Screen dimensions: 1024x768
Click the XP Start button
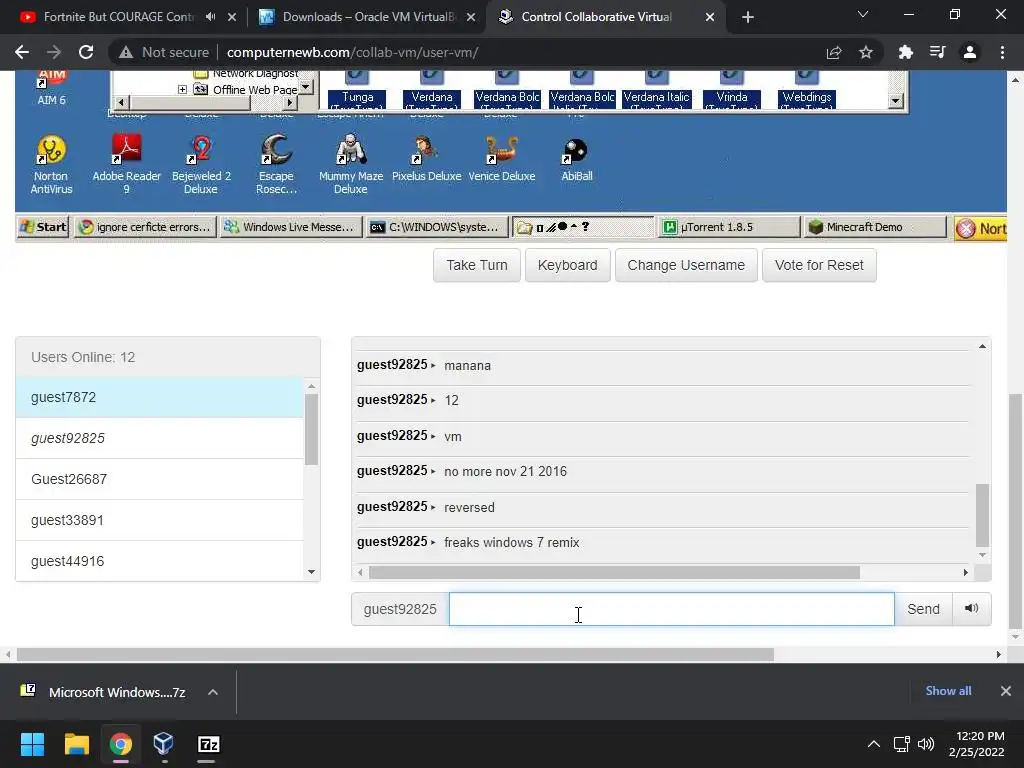click(43, 227)
